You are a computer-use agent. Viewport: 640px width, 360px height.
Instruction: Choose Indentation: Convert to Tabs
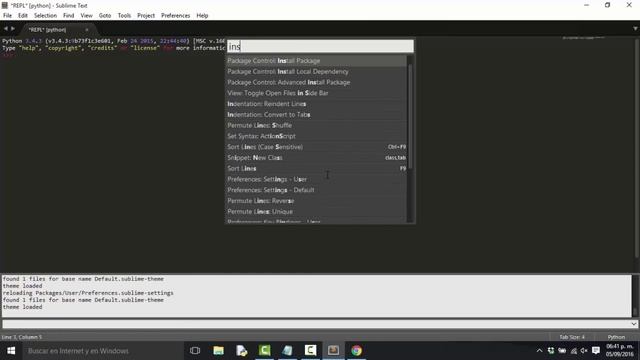[x=317, y=115]
